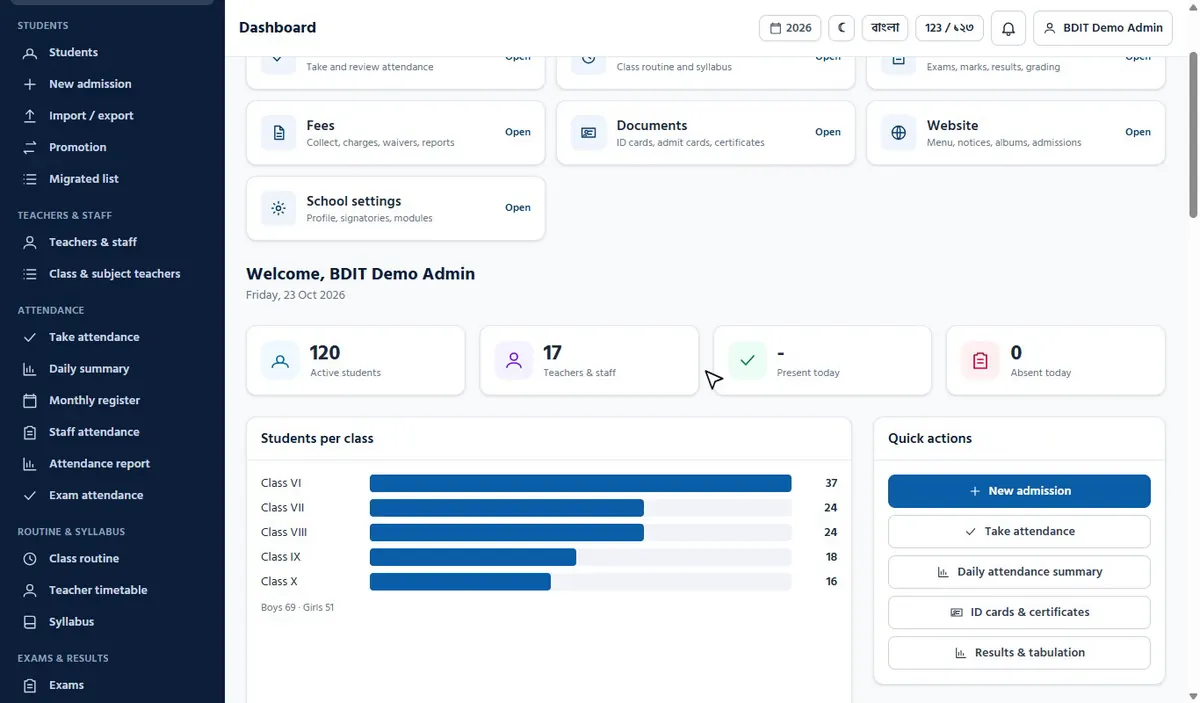Switch language to বাংলা

point(885,28)
